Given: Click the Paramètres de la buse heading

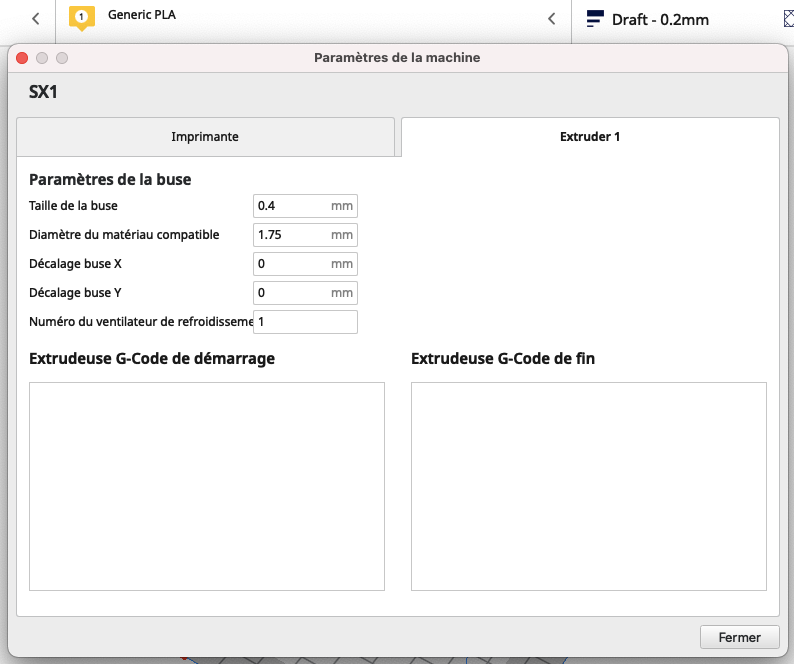Looking at the screenshot, I should click(x=110, y=179).
